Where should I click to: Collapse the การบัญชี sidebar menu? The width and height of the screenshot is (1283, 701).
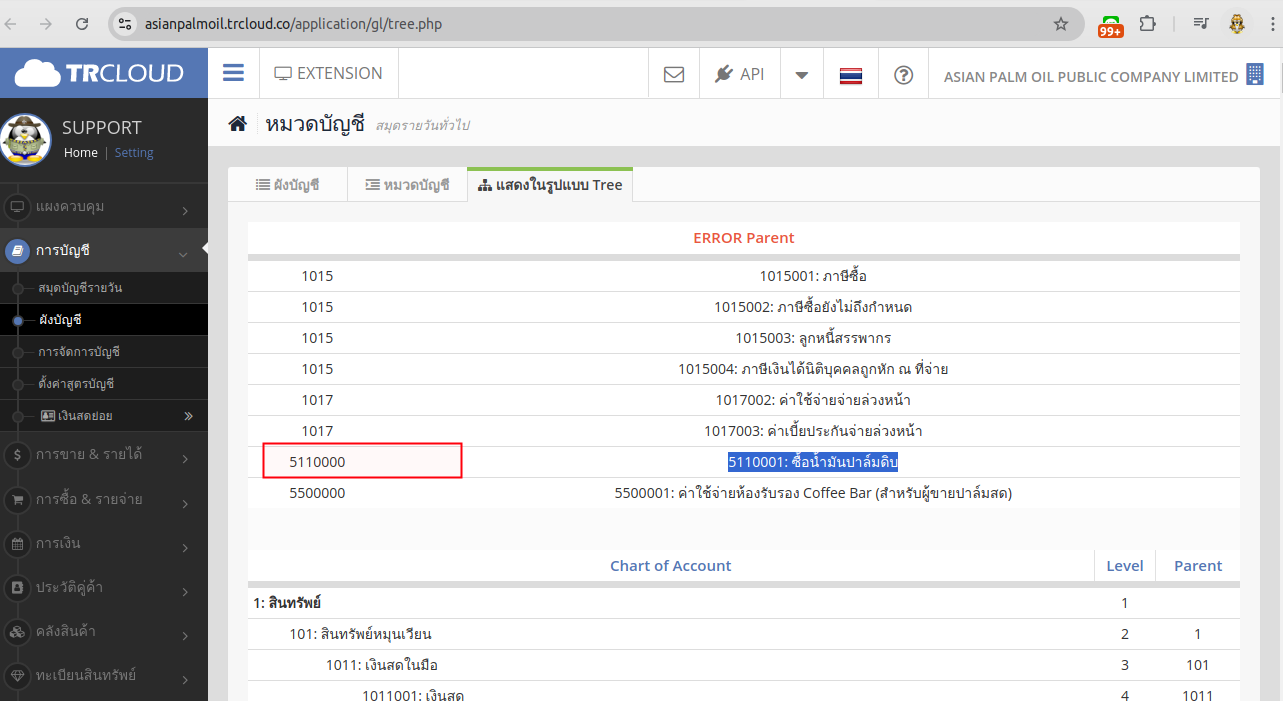(104, 251)
